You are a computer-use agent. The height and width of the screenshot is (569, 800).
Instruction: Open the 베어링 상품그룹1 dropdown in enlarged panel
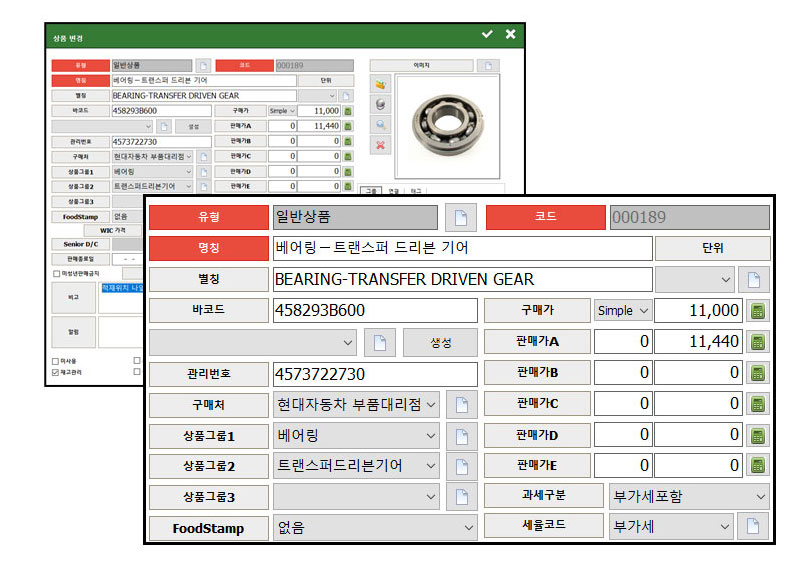356,436
